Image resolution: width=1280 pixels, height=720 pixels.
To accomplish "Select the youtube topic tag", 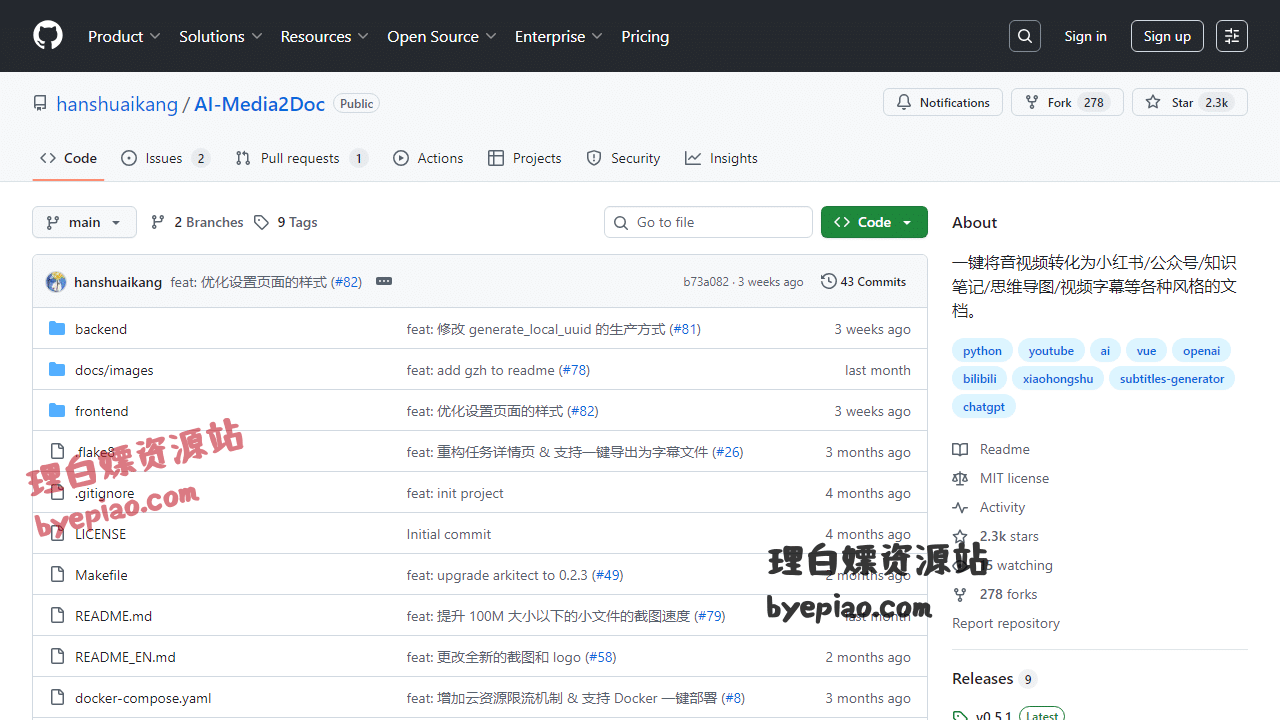I will (x=1051, y=351).
